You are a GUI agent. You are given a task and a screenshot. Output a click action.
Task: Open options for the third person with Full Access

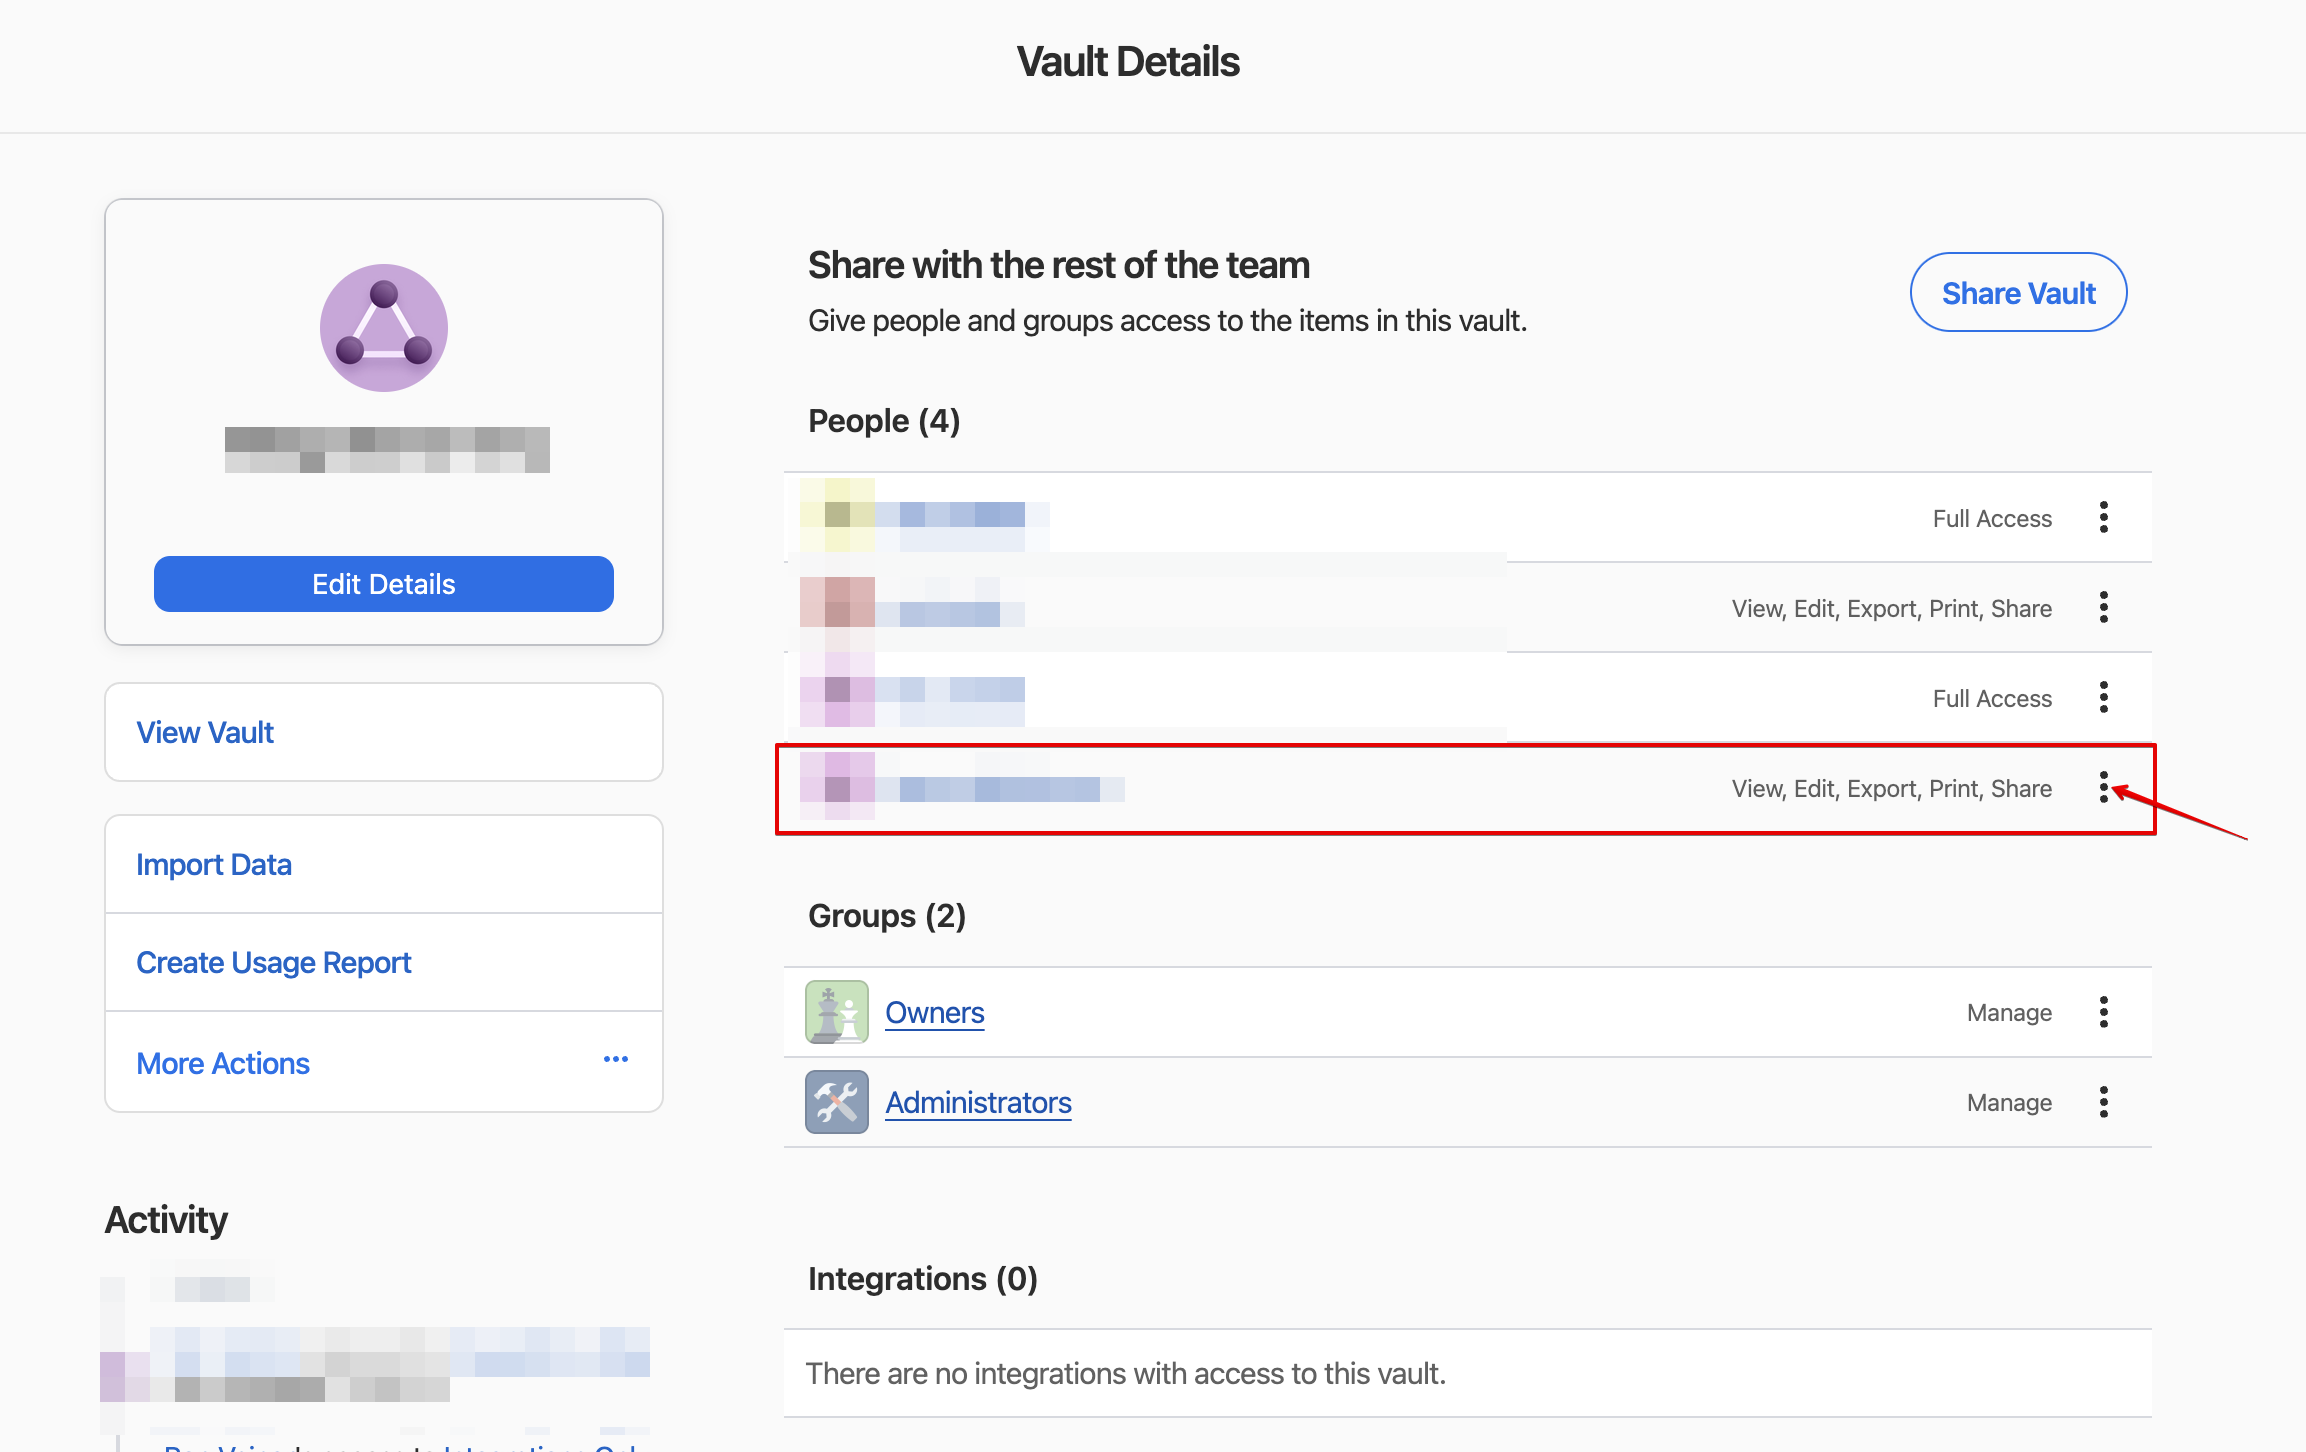pyautogui.click(x=2104, y=697)
